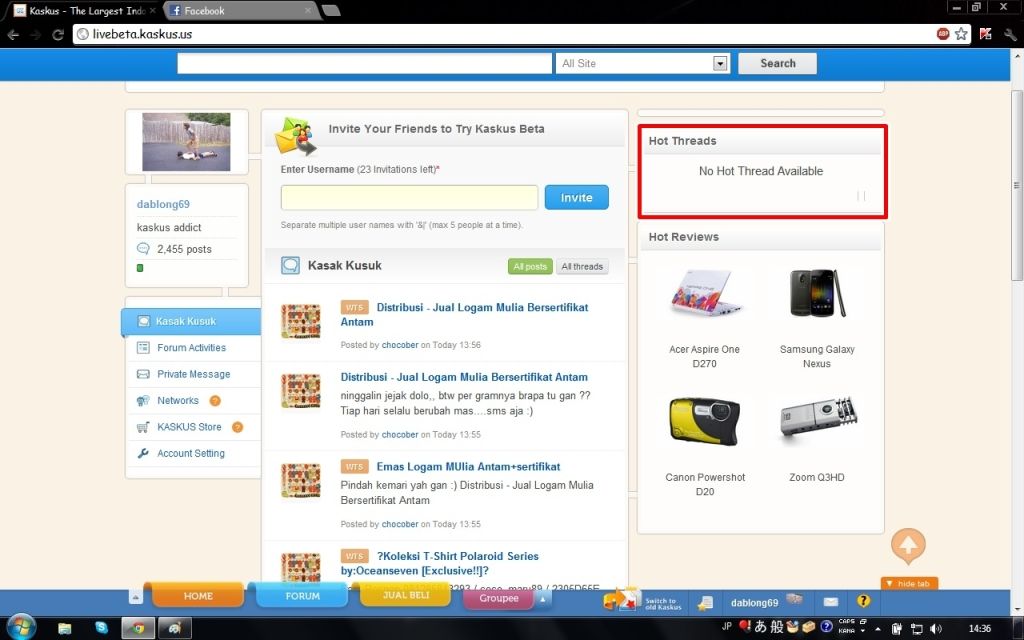Click the orange badge next to Networks

pos(215,401)
